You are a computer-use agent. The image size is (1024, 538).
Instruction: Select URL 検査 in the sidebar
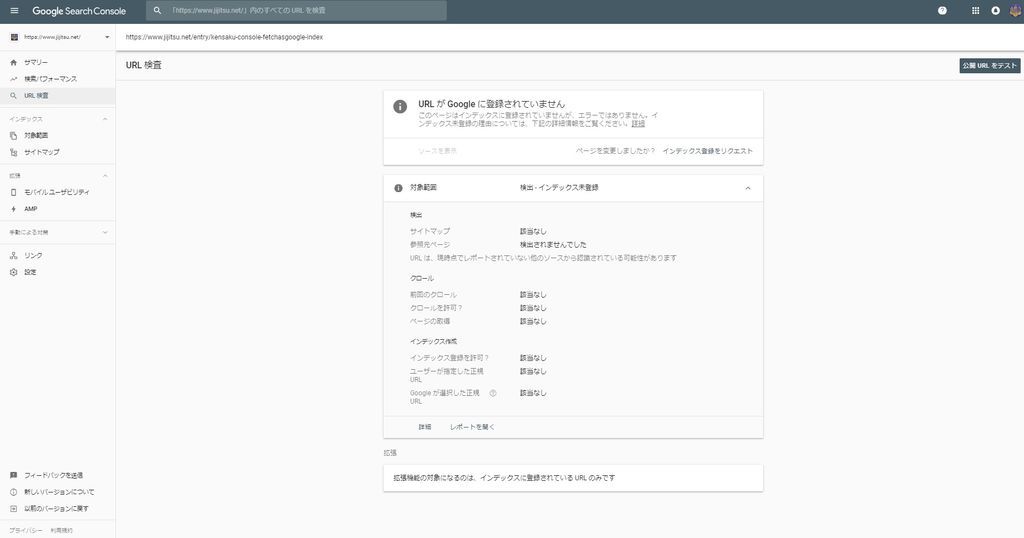coord(57,95)
